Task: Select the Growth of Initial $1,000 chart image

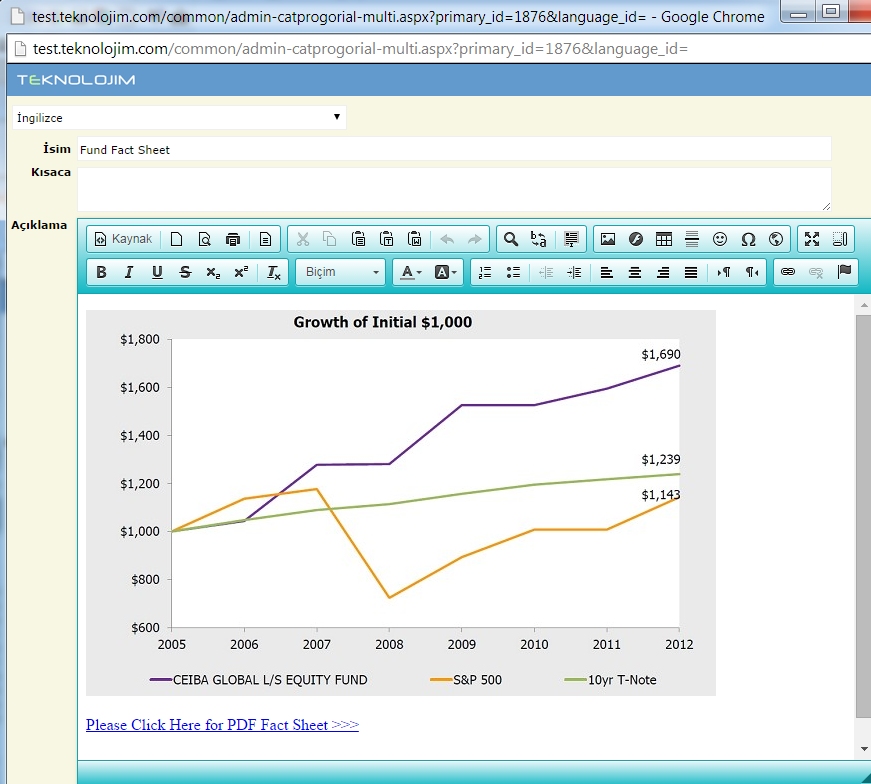Action: (x=401, y=503)
